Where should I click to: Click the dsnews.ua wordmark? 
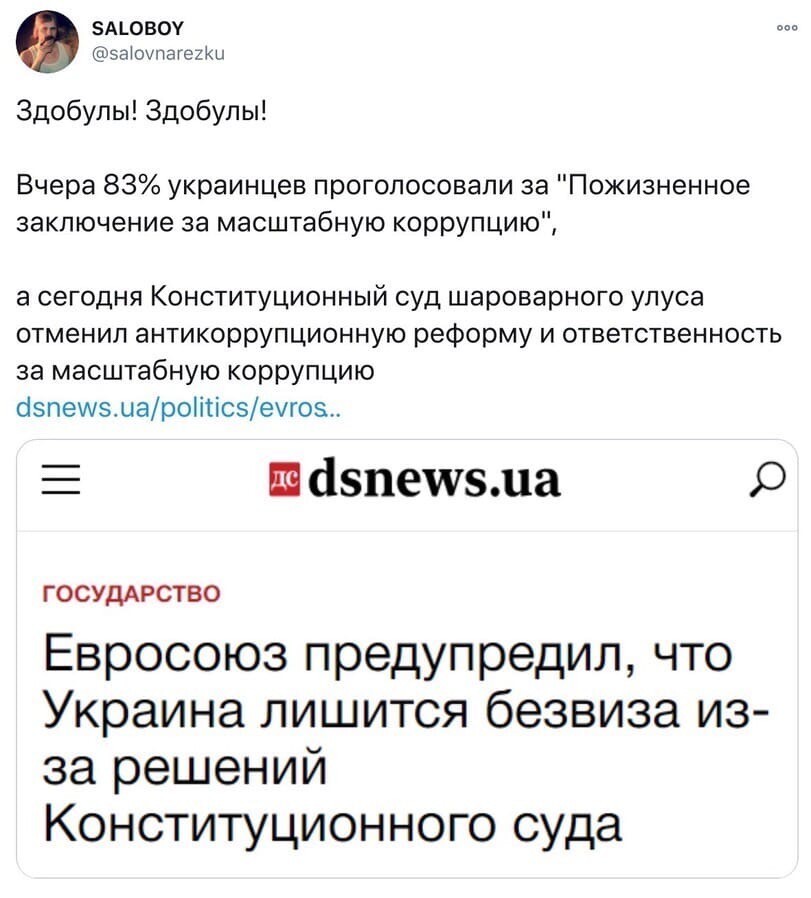[x=434, y=478]
